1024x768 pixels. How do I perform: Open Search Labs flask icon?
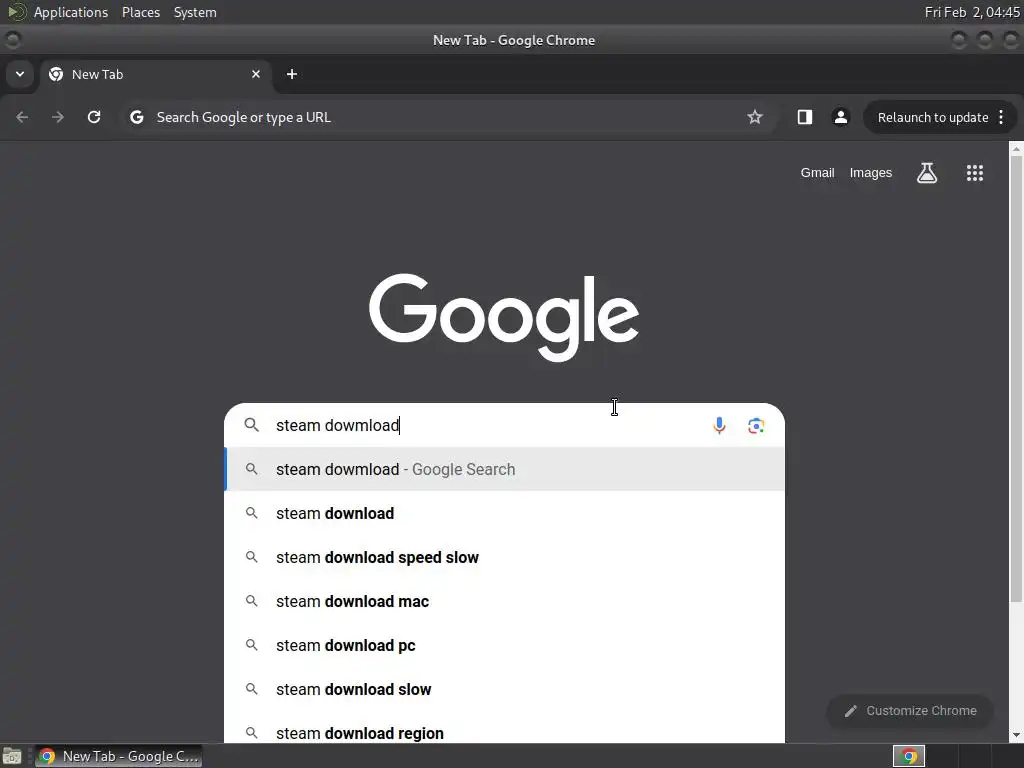[927, 173]
